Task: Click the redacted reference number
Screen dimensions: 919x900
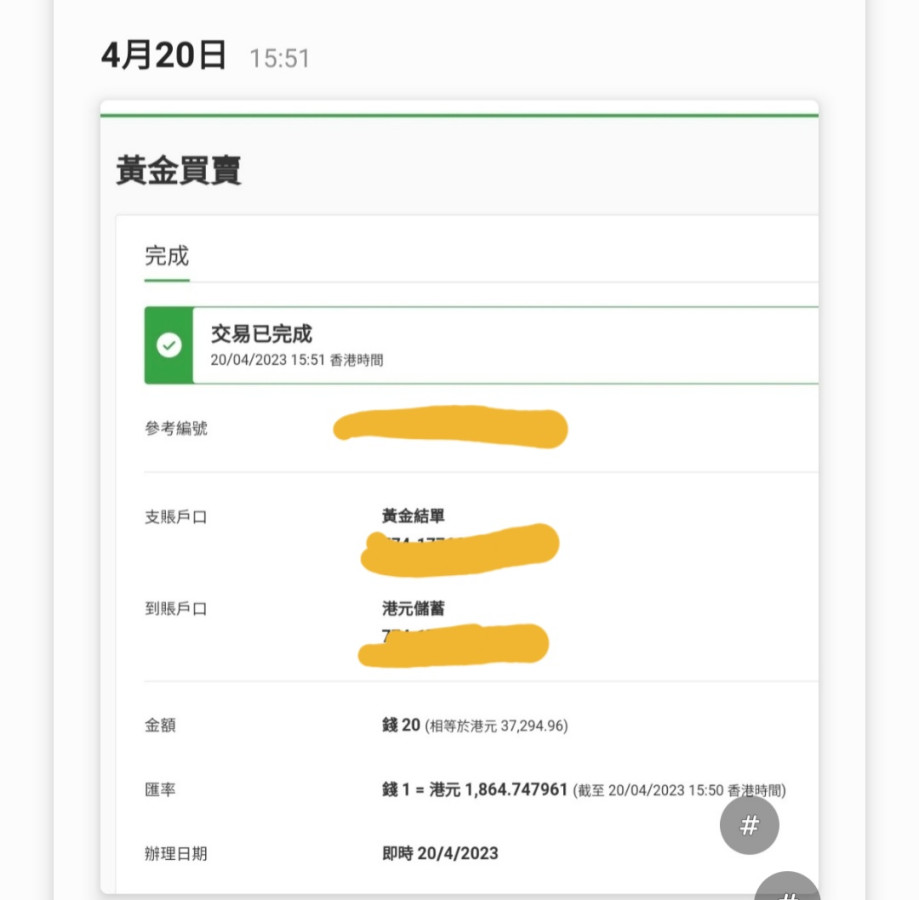Action: 450,428
